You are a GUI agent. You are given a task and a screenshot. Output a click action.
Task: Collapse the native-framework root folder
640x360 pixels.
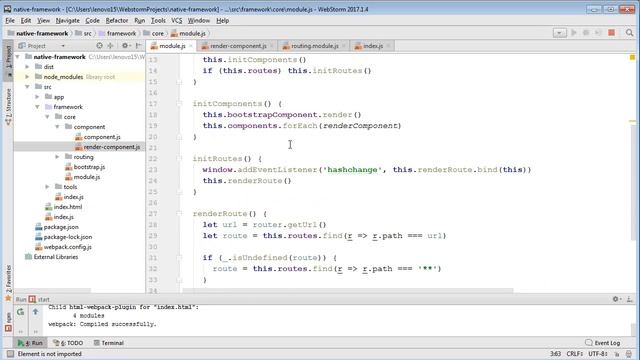pyautogui.click(x=18, y=57)
